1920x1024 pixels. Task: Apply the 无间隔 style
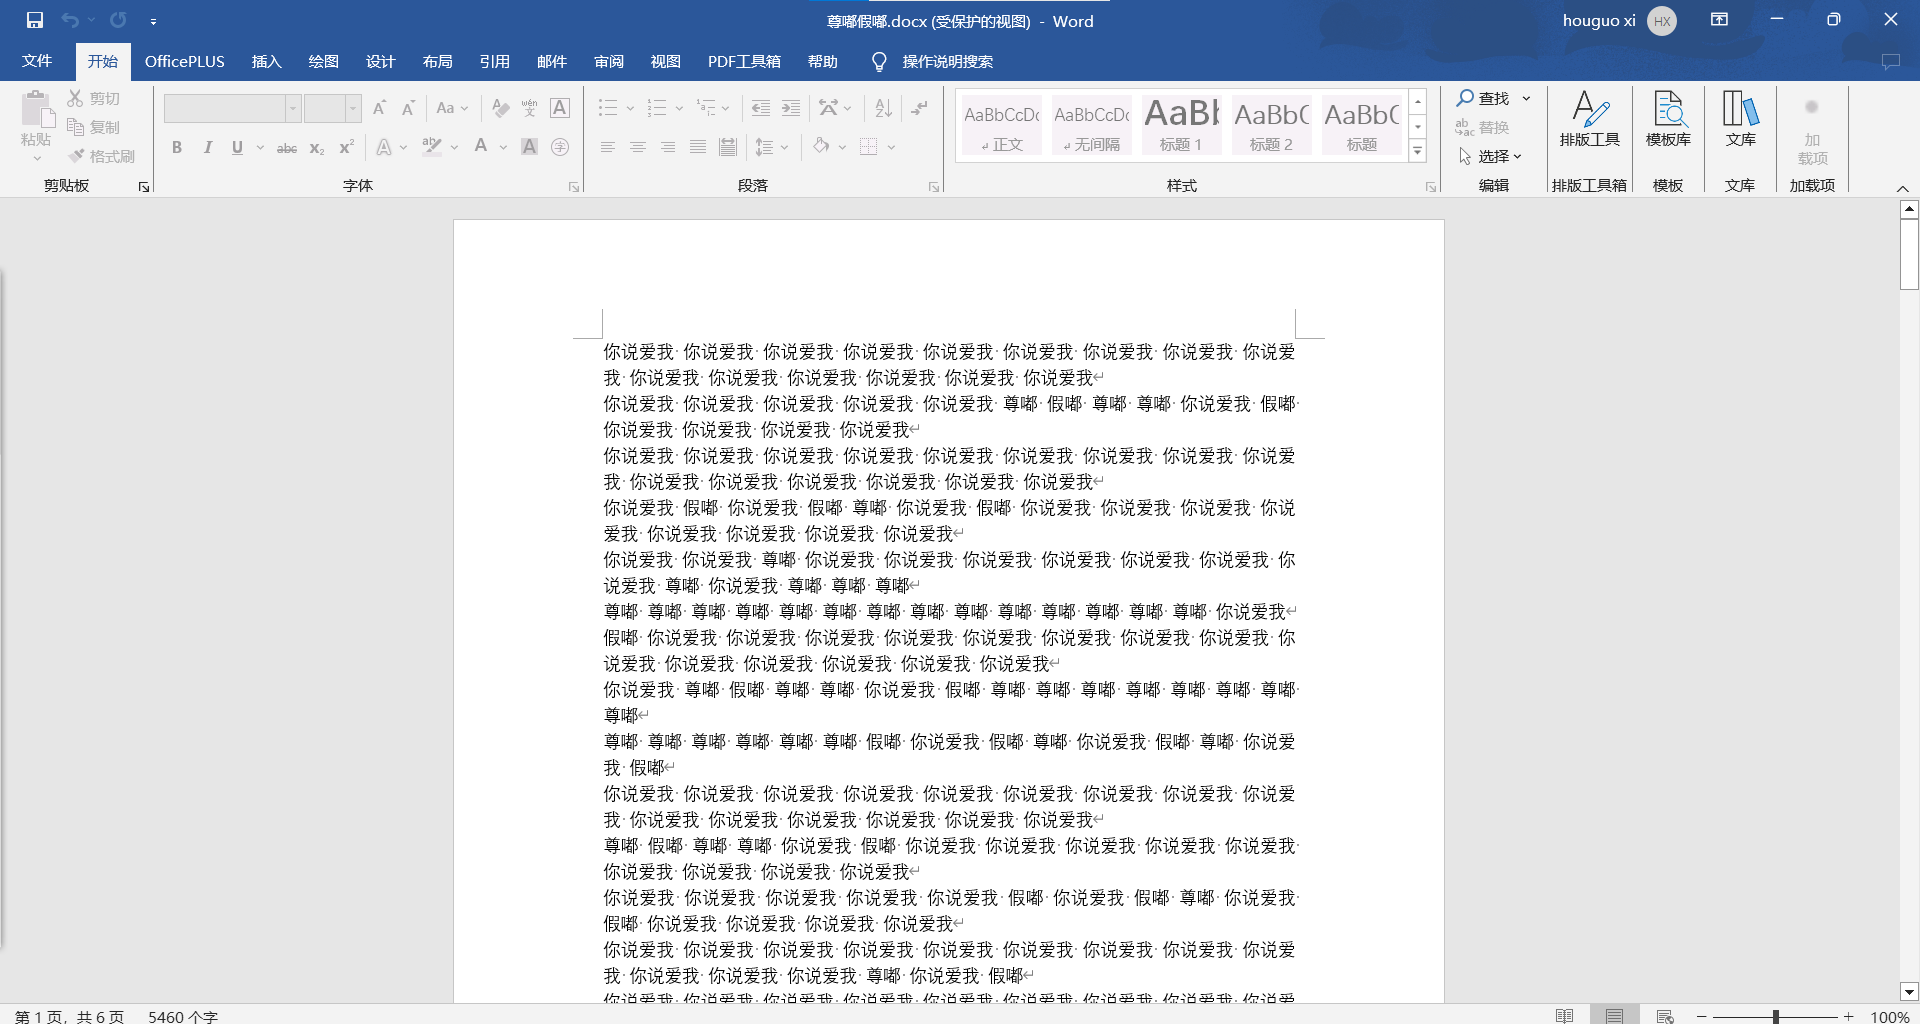point(1091,124)
